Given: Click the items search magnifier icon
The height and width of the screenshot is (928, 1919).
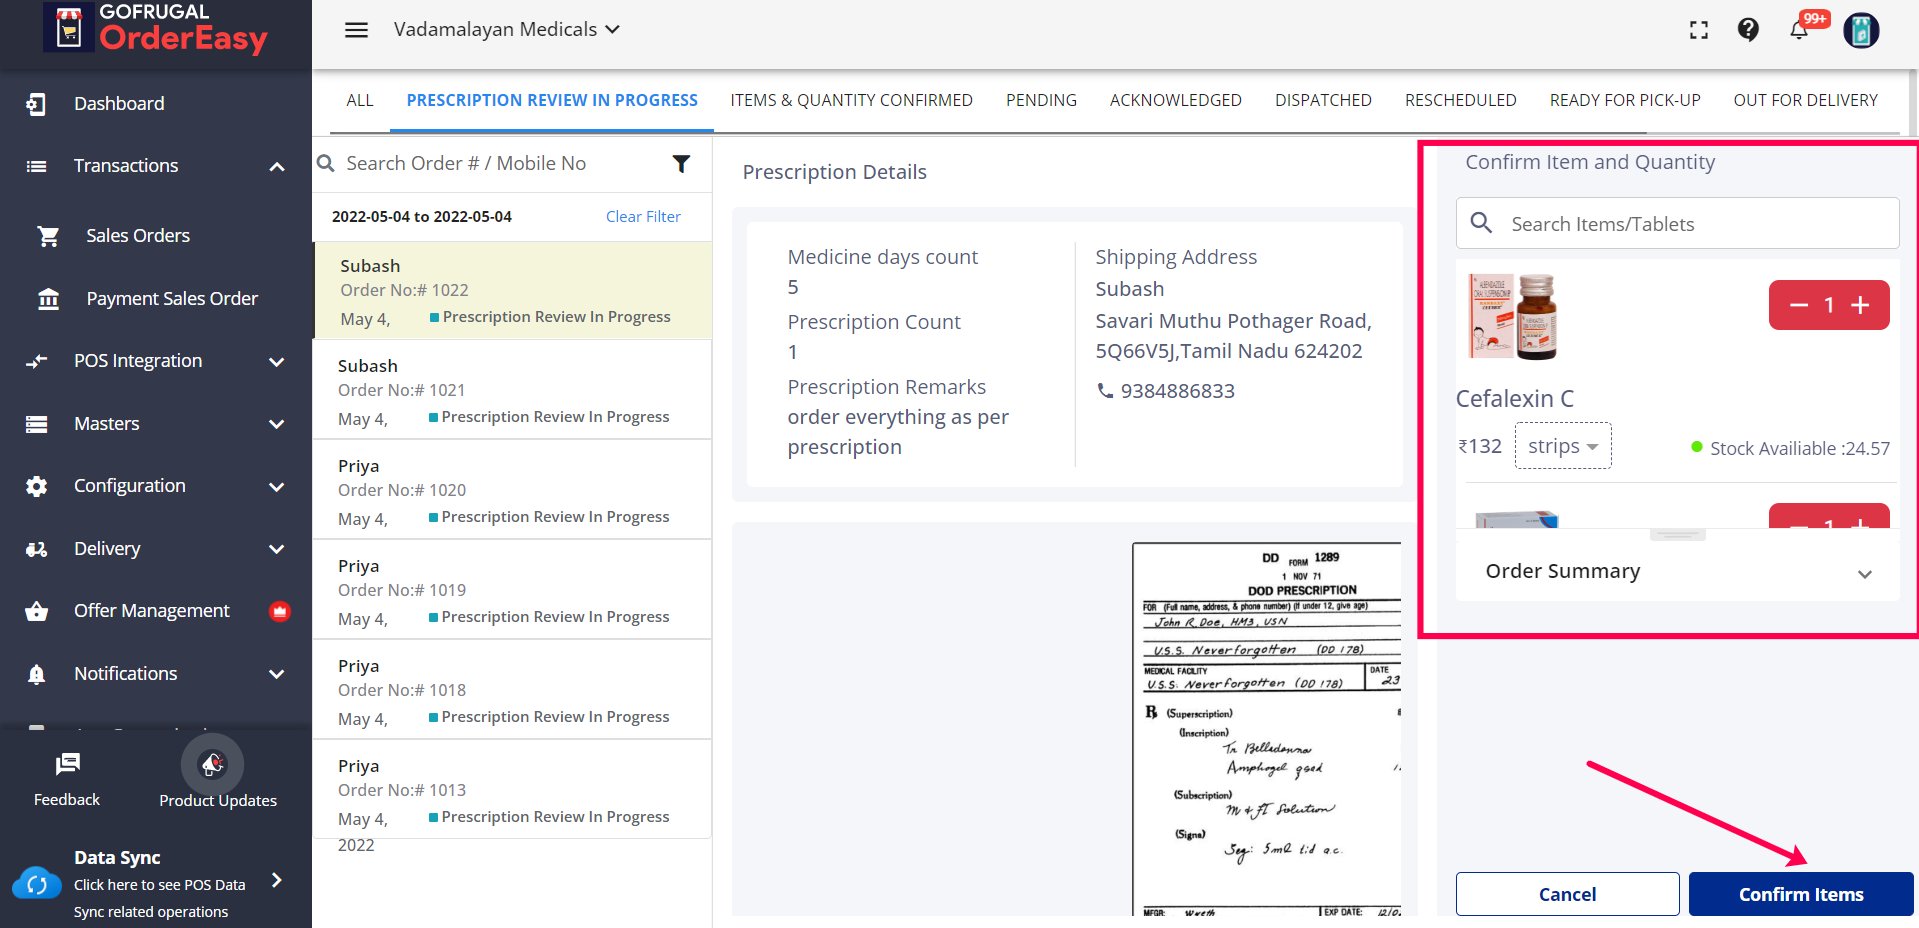Looking at the screenshot, I should pos(1482,223).
